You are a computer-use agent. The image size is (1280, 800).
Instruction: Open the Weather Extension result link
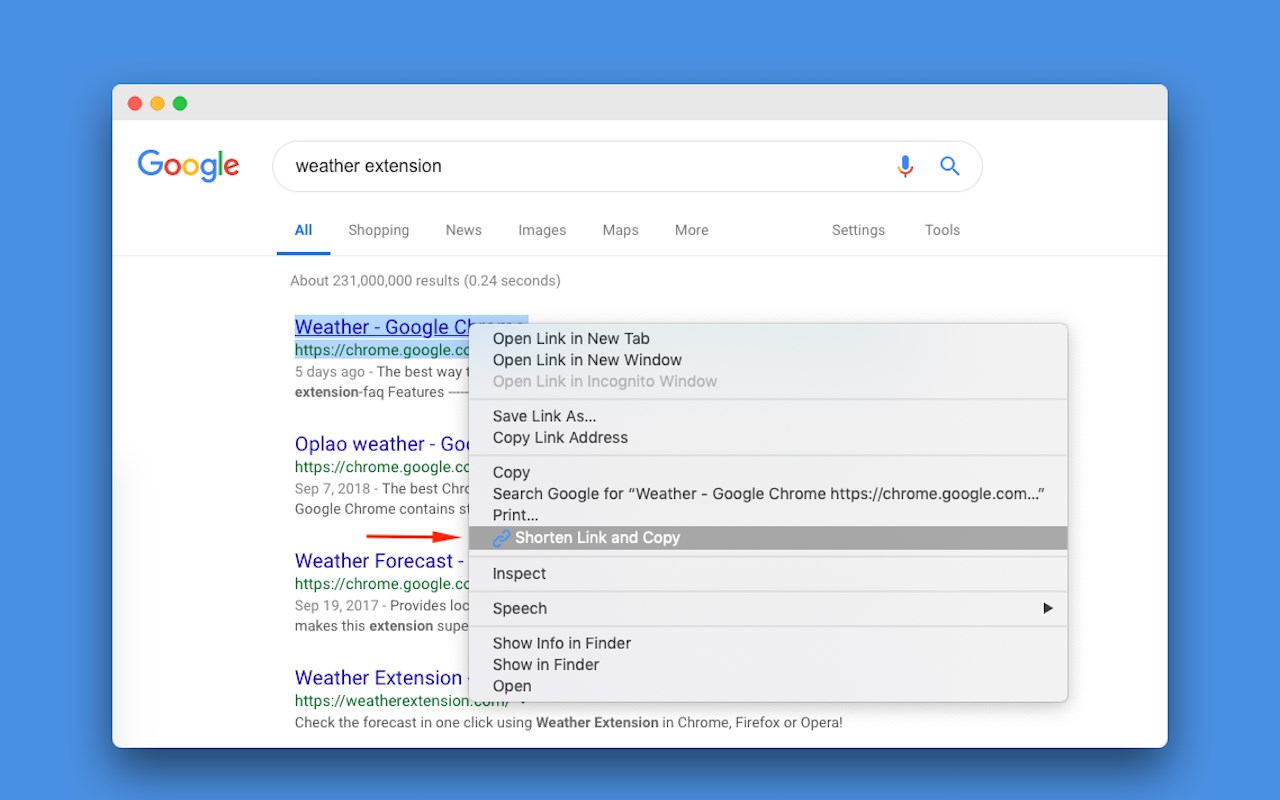[x=379, y=678]
